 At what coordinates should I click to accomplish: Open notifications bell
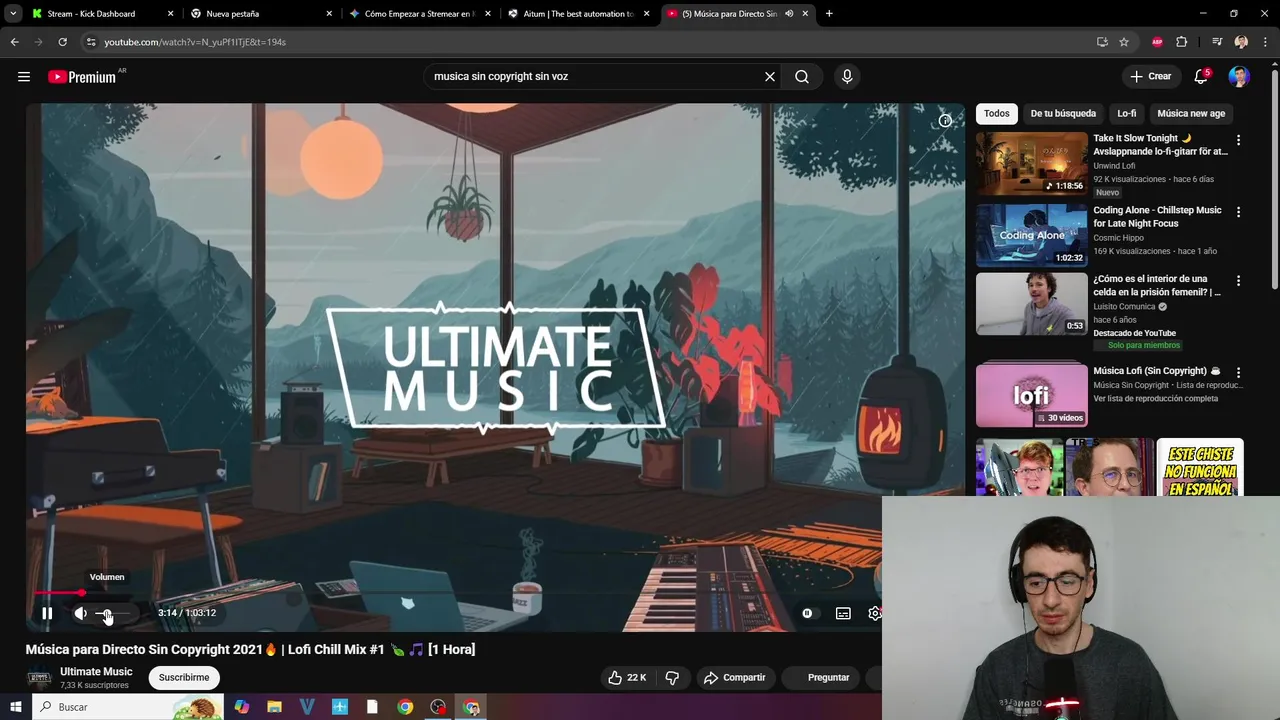[1202, 76]
